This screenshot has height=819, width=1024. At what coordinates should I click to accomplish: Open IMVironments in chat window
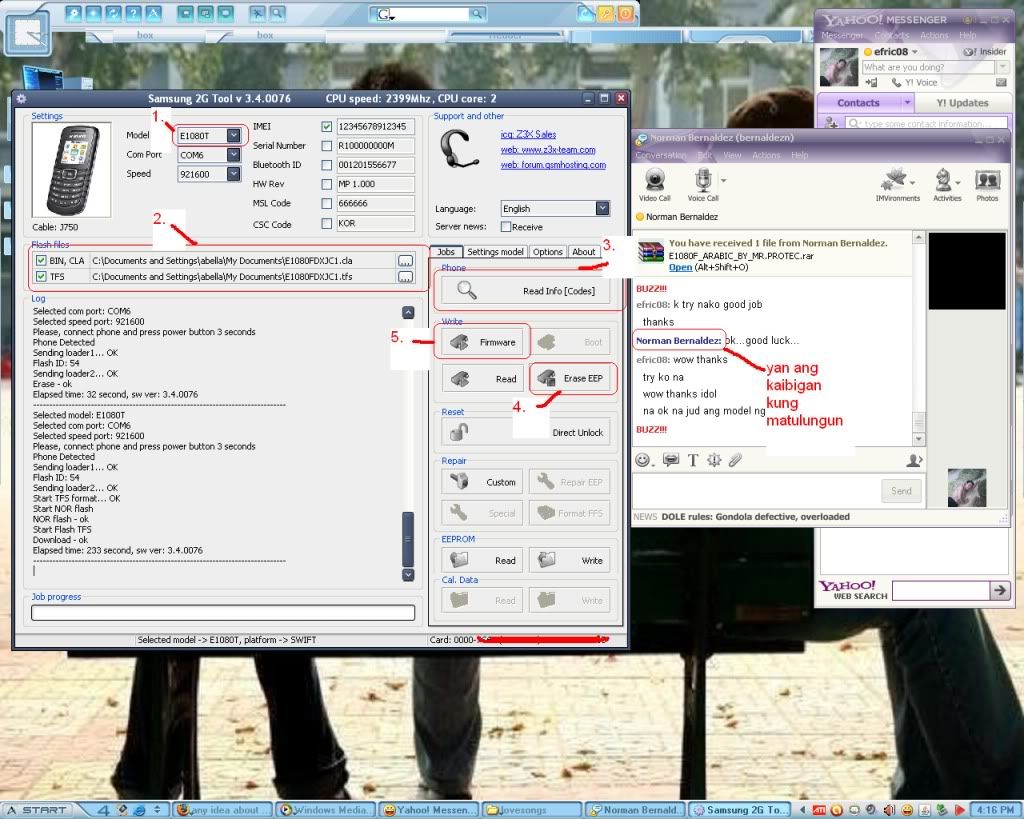tap(896, 182)
